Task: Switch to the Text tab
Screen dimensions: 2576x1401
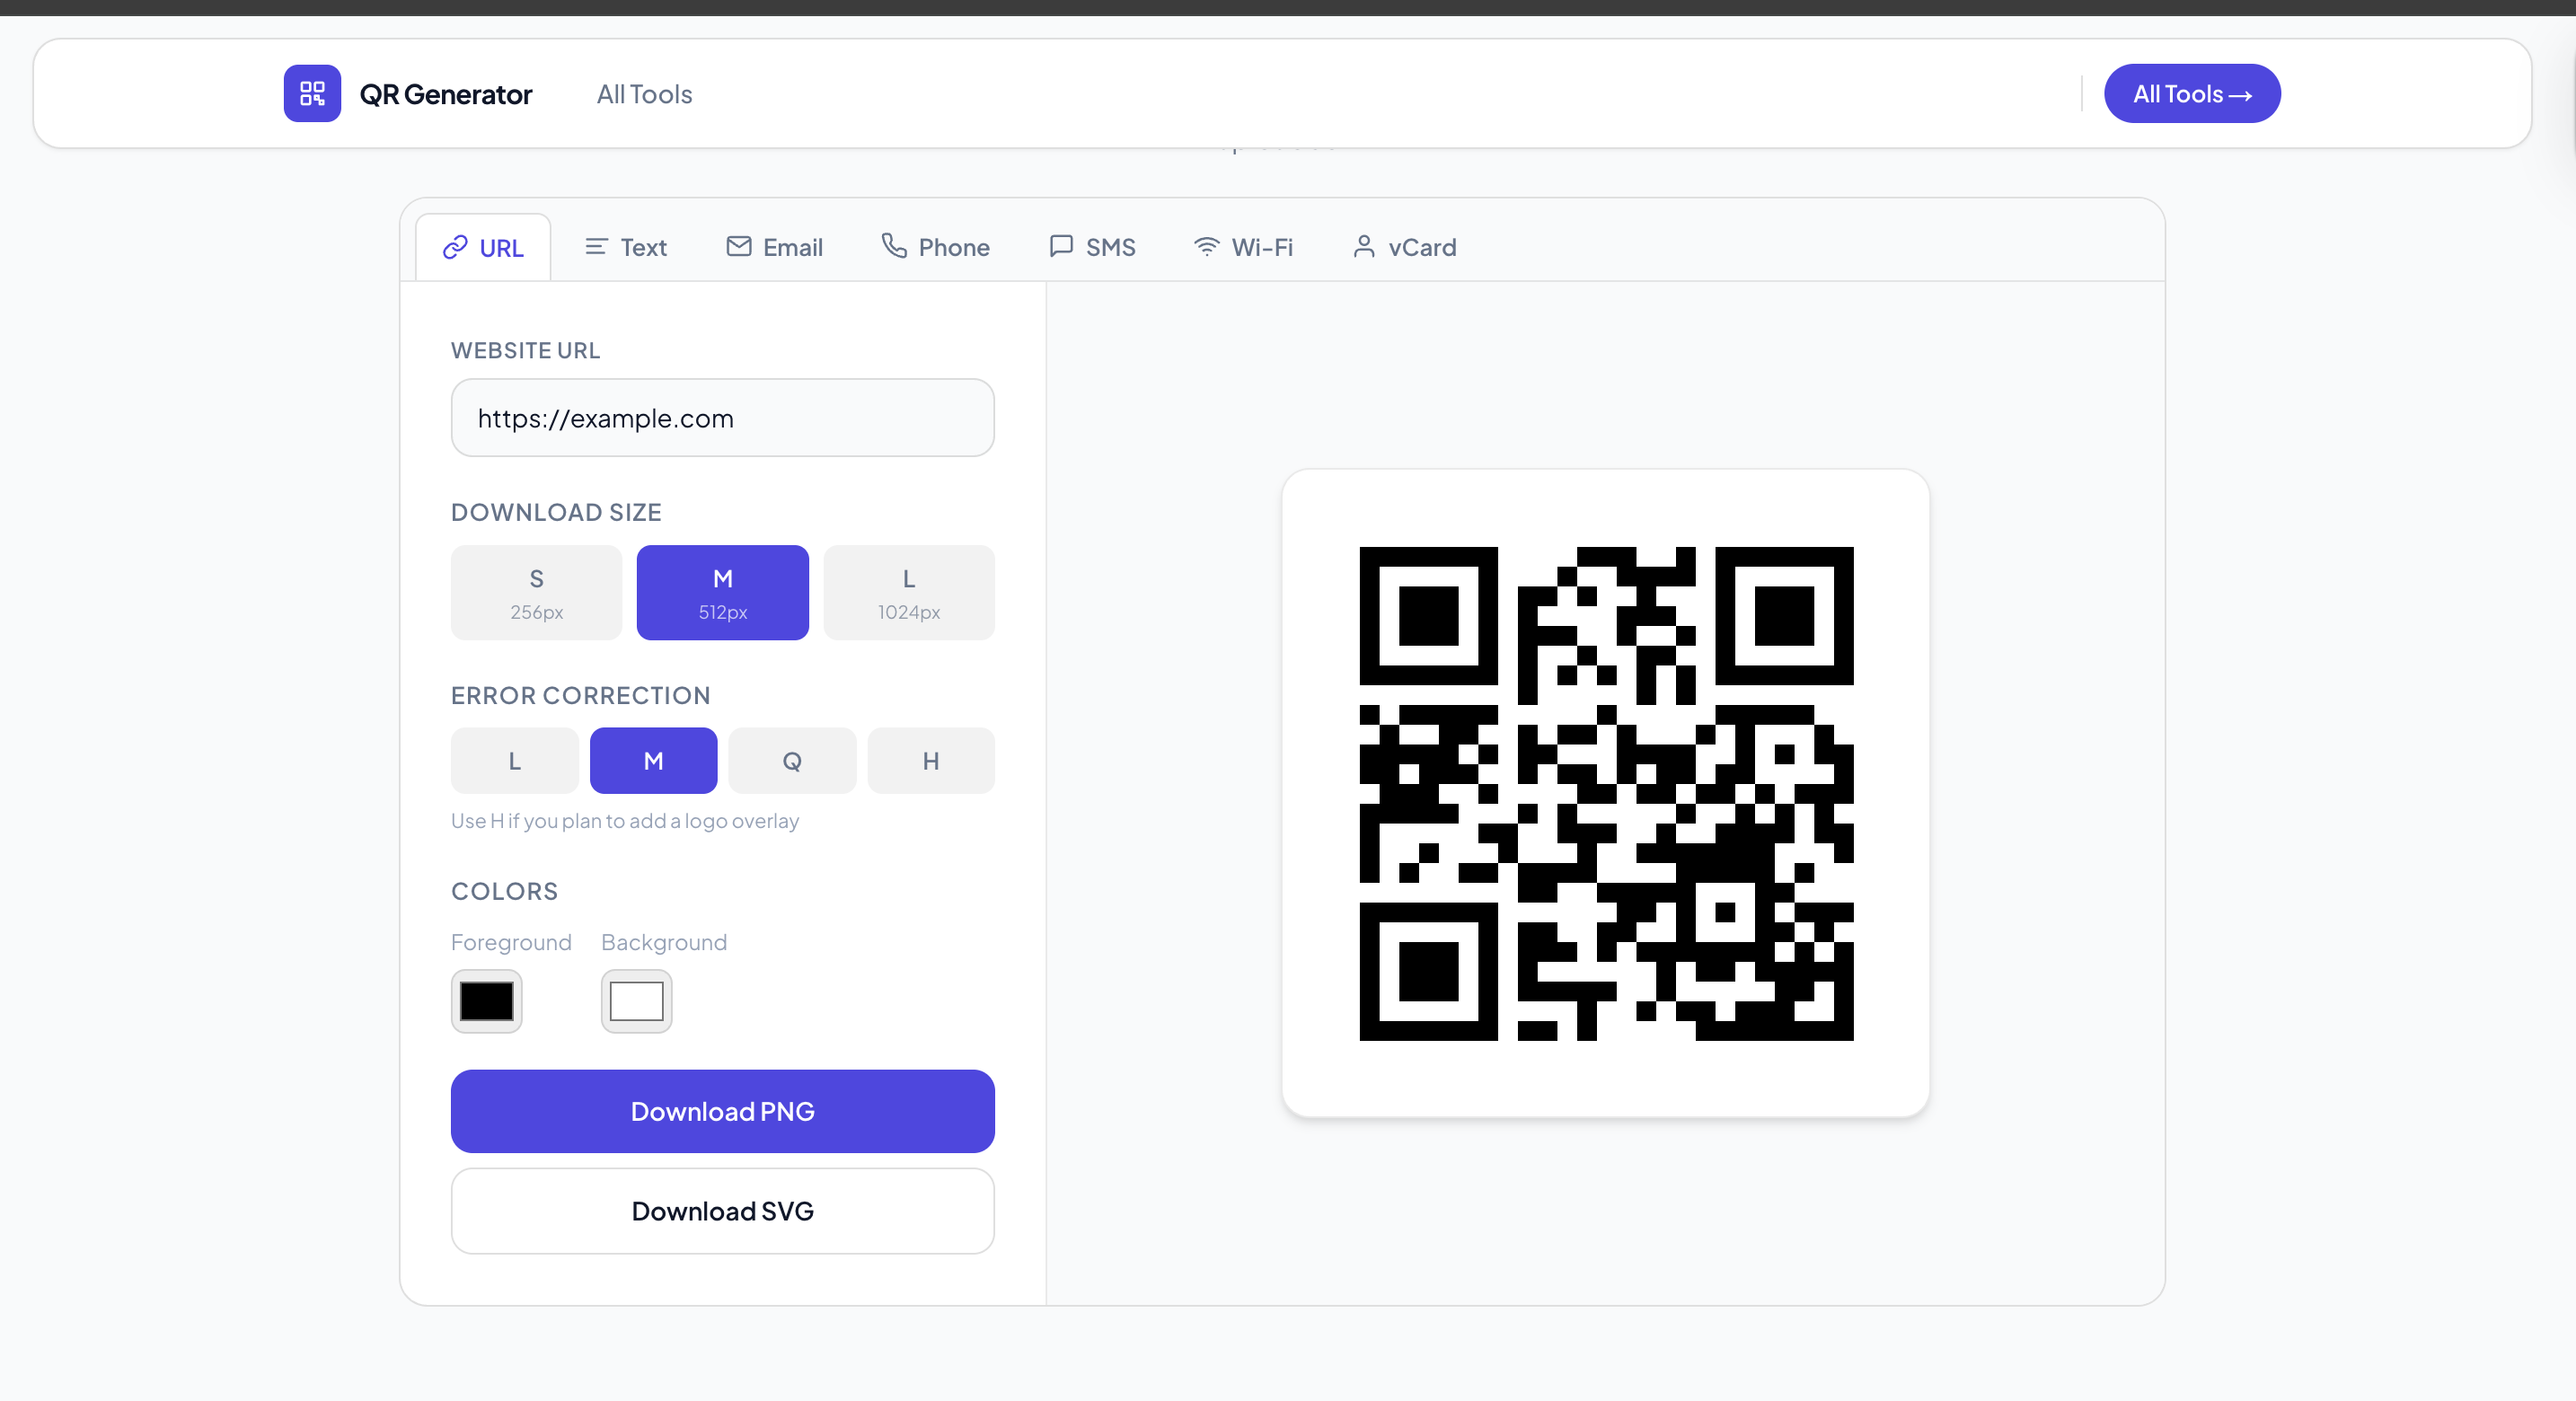Action: (625, 247)
